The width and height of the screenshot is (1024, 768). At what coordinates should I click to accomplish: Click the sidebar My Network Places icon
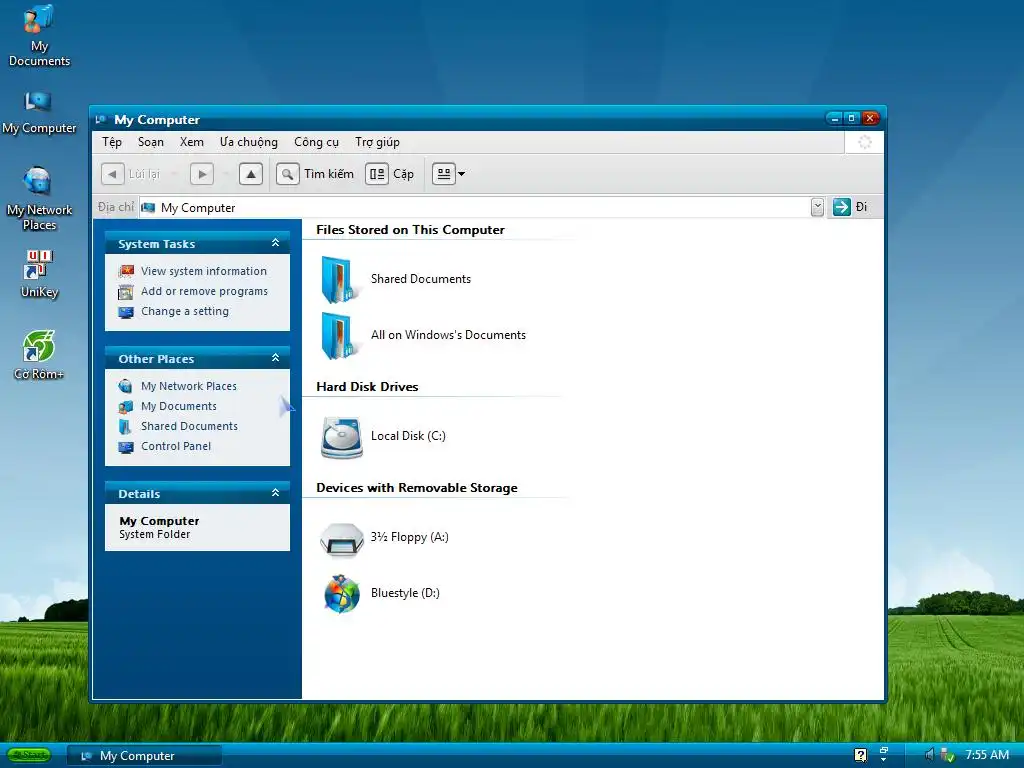click(125, 387)
